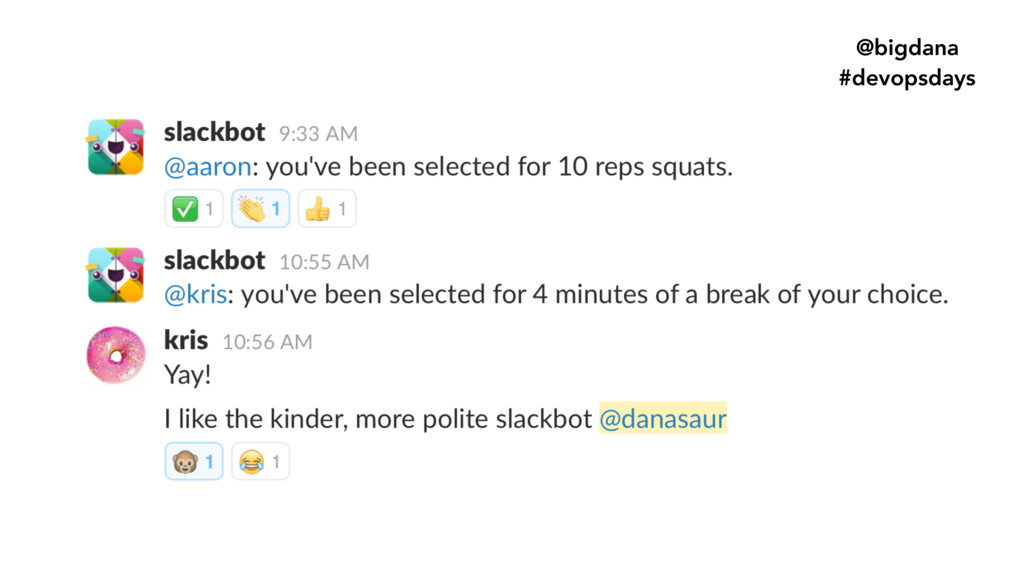Click slackbot avatar on the 9:33 AM message
Screen dimensions: 1024x576
[x=116, y=147]
